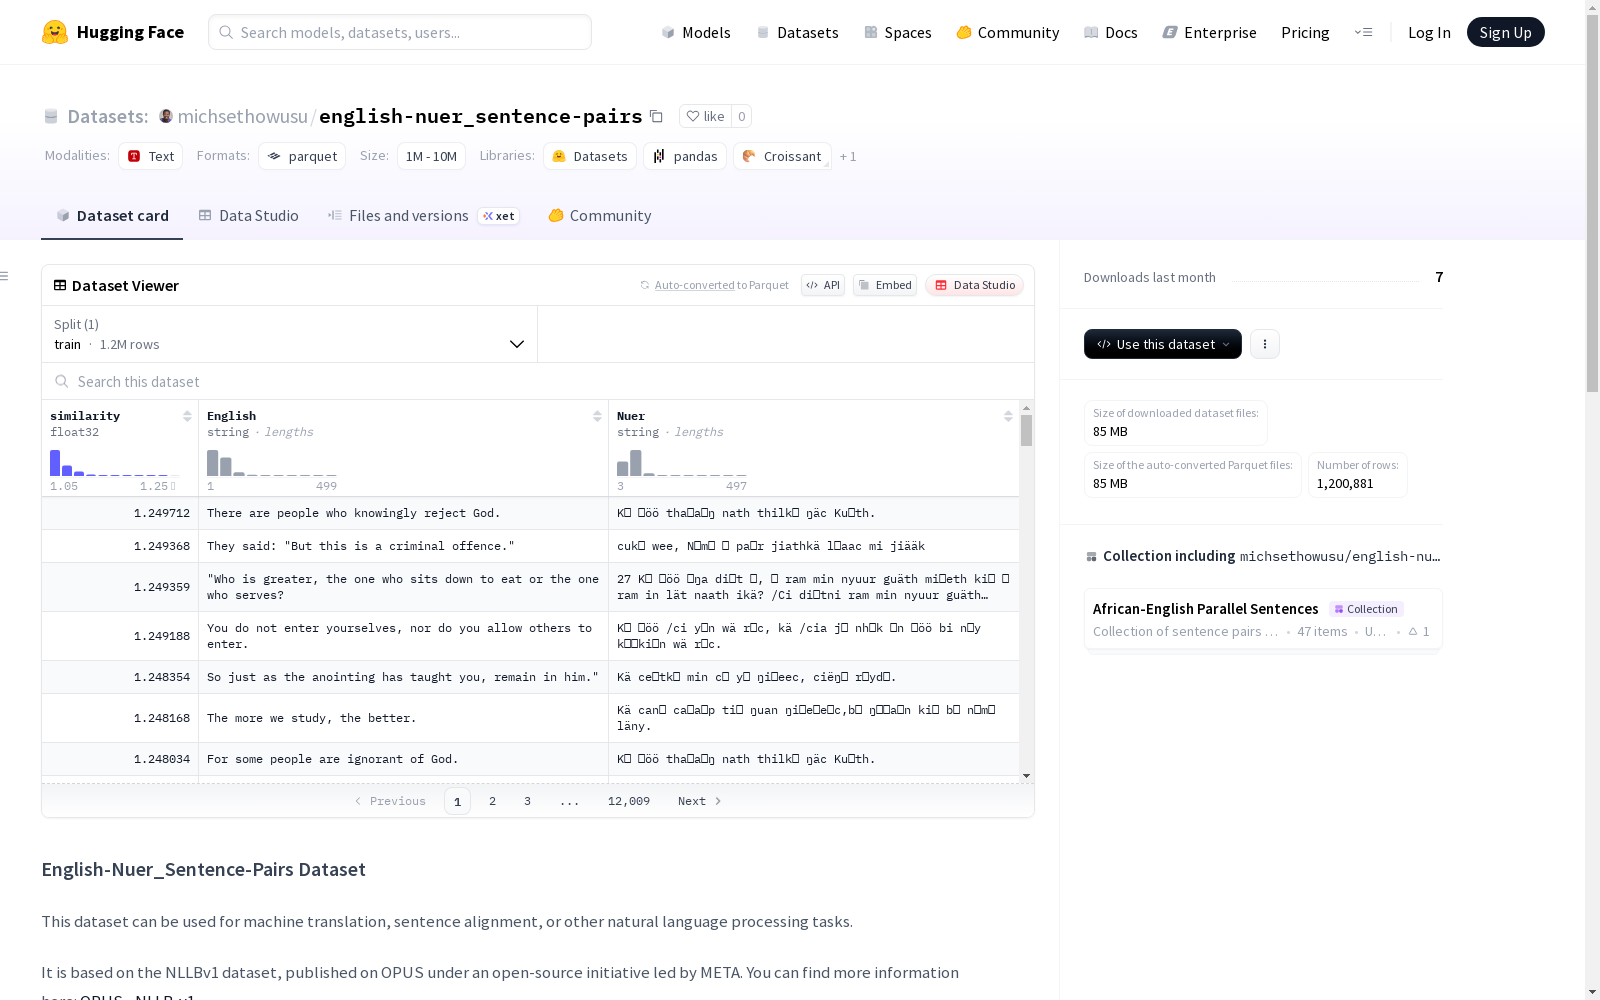Select the pandas library tag
The width and height of the screenshot is (1600, 1000).
click(x=685, y=156)
